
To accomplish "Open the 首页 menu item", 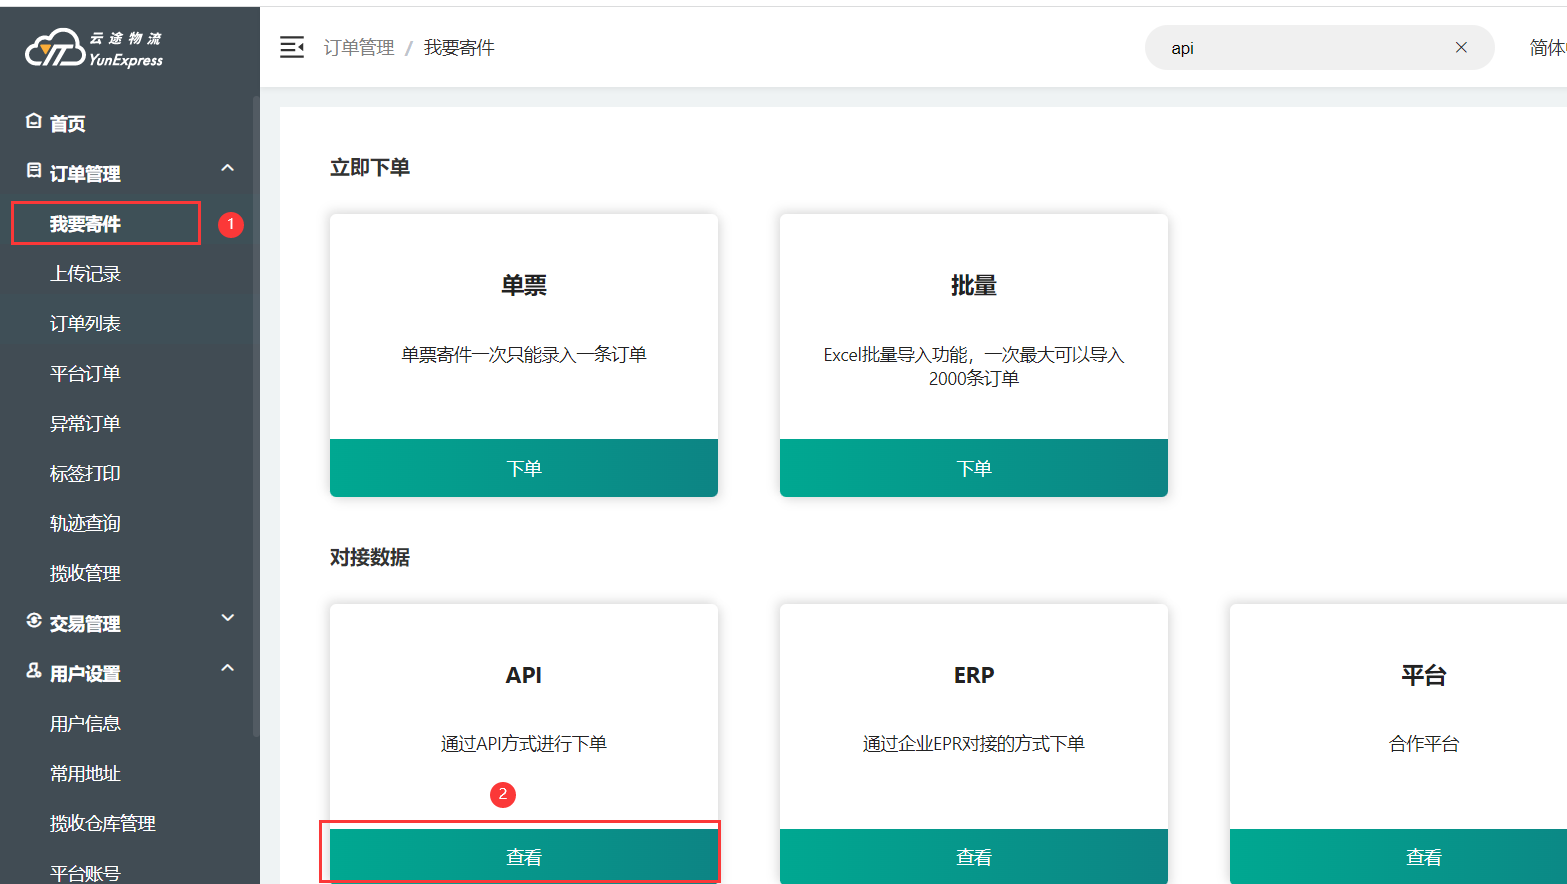I will [68, 123].
